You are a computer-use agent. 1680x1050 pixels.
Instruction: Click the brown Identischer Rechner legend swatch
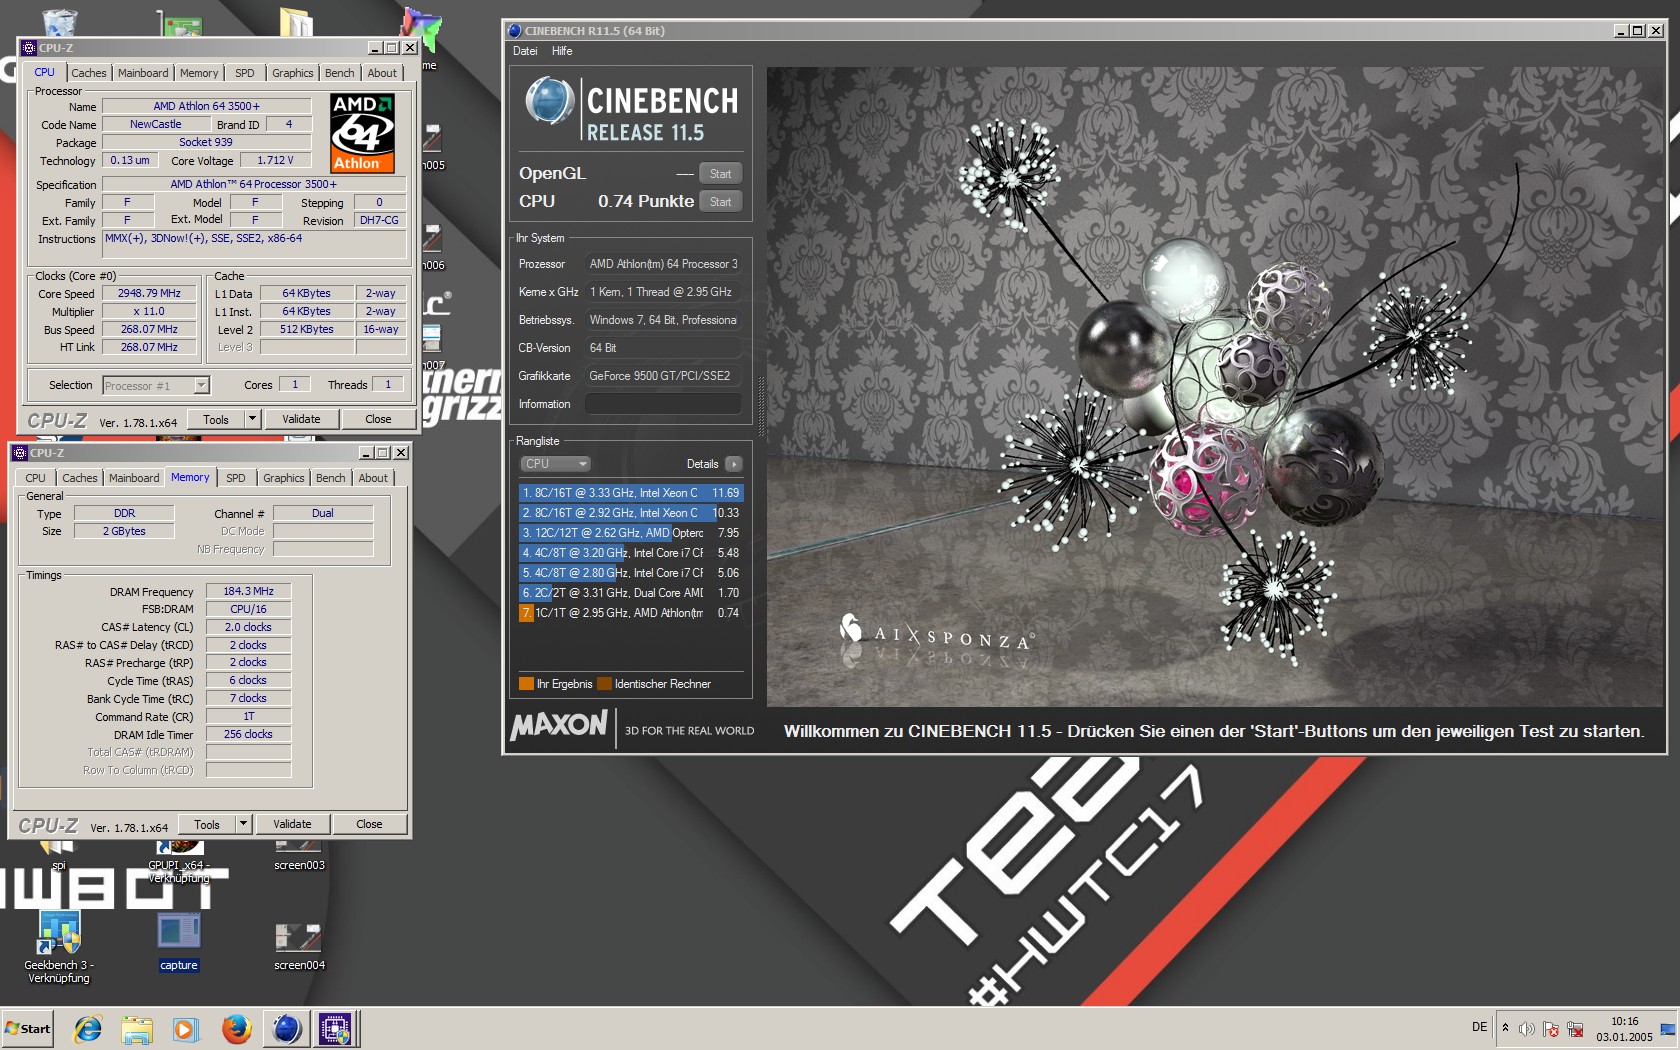604,684
